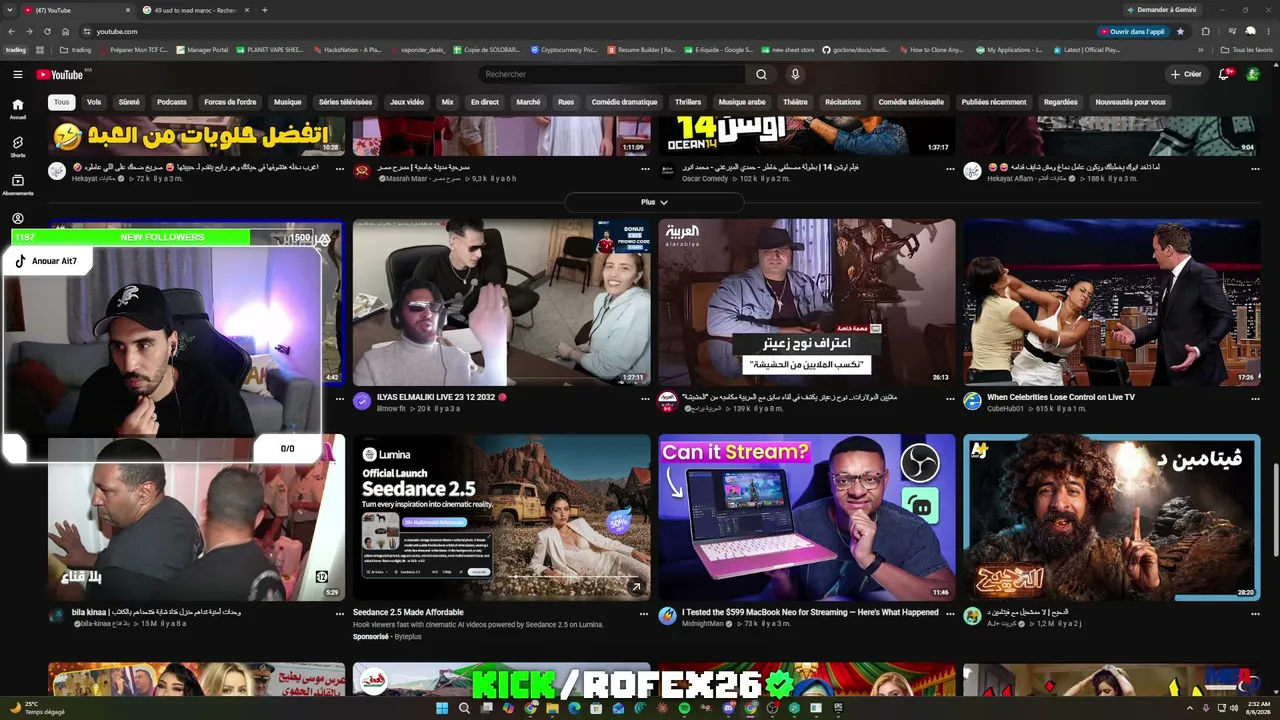Choose the Publiées récemment chip
The height and width of the screenshot is (720, 1280).
[994, 102]
